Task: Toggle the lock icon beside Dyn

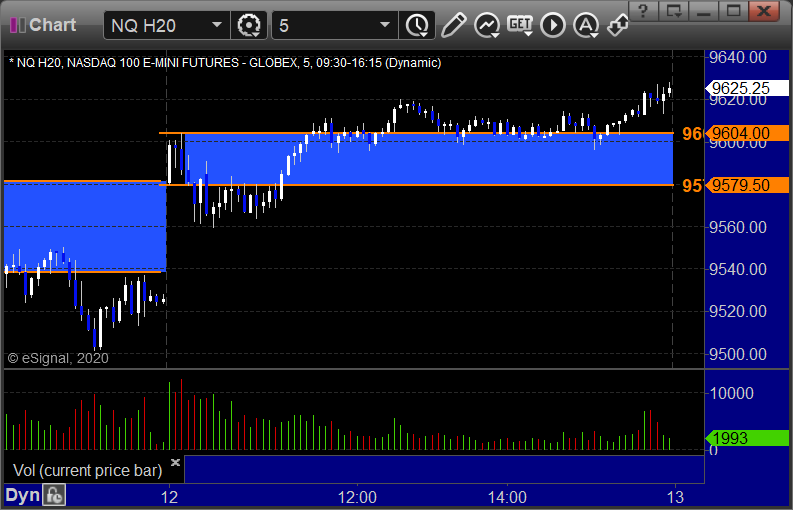Action: pos(54,495)
